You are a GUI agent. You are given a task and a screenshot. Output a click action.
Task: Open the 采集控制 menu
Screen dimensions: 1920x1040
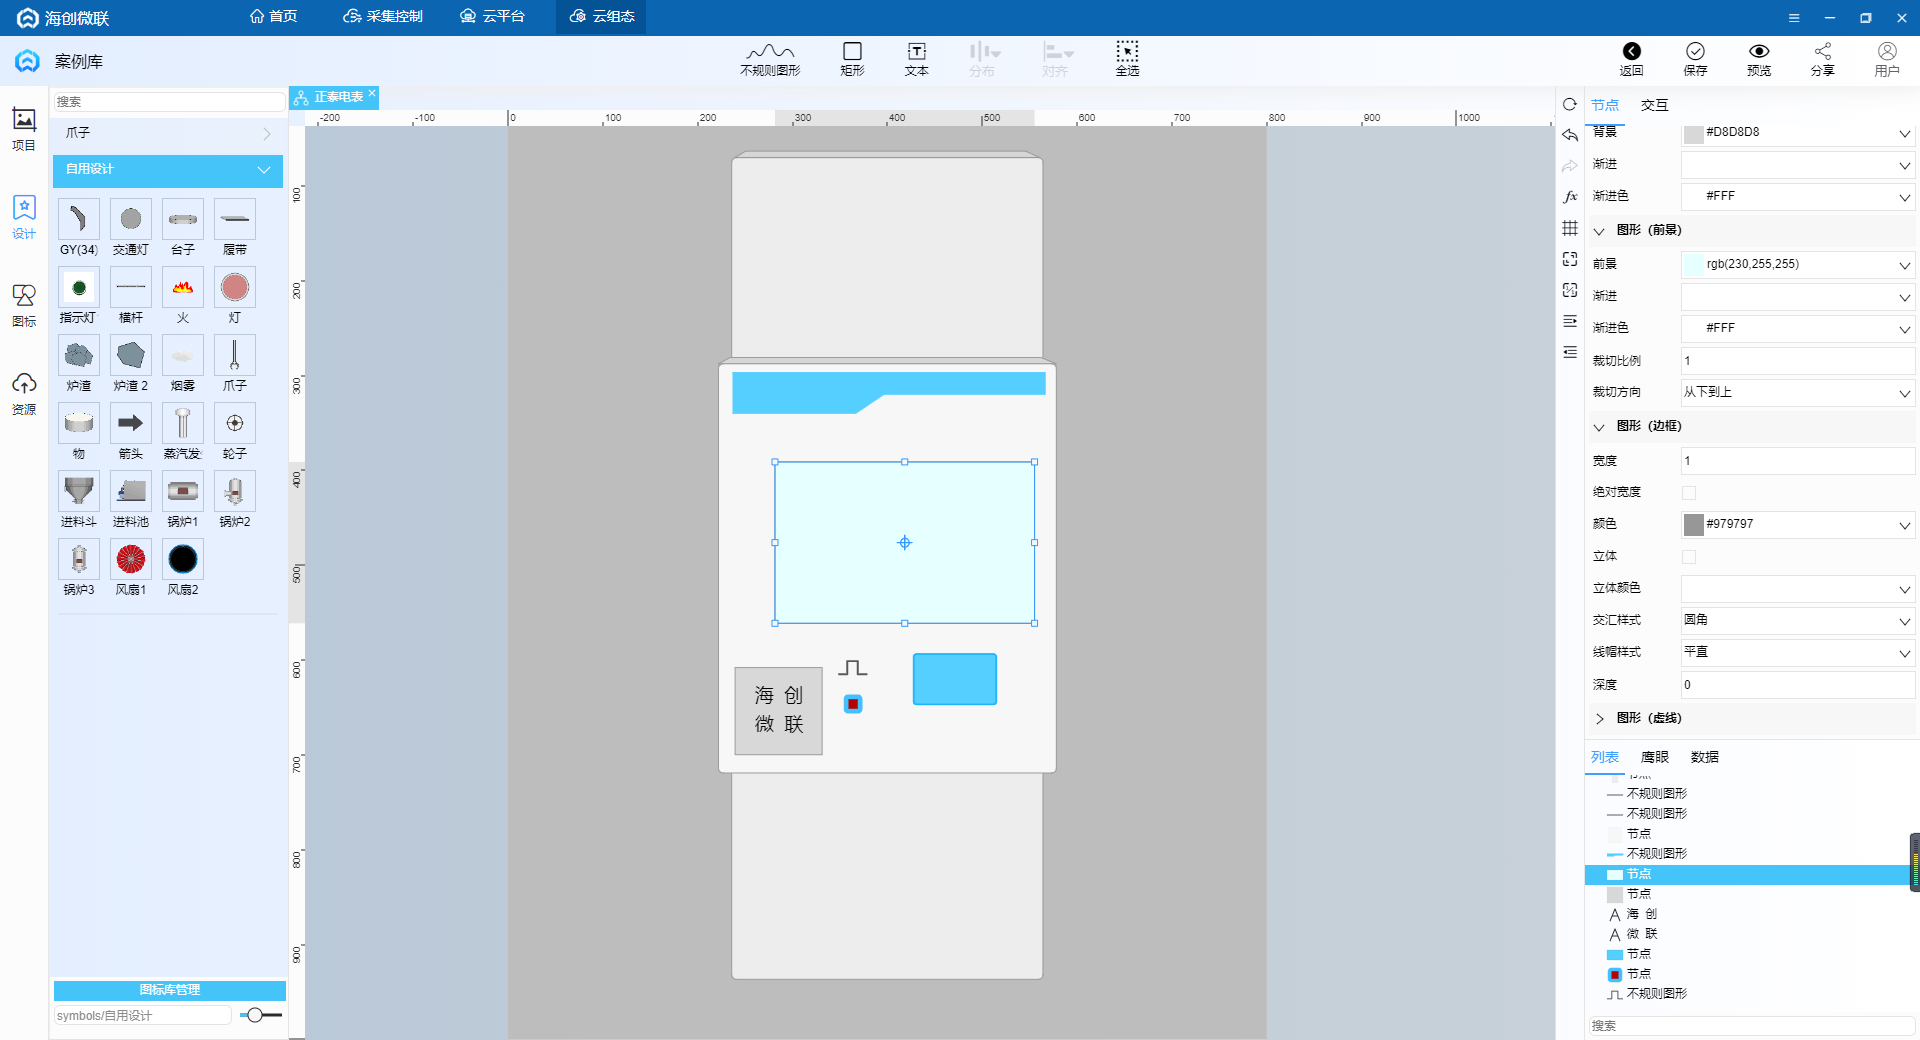tap(383, 17)
